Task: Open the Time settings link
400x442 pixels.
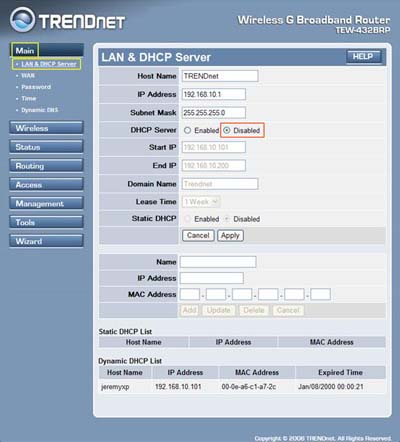Action: [29, 98]
